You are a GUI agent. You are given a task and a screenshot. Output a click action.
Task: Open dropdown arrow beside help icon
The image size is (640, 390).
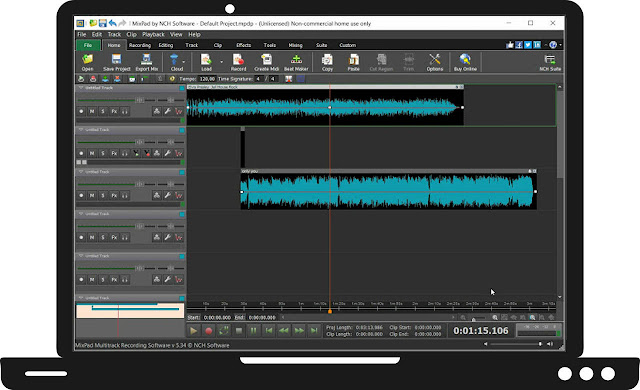pos(560,45)
